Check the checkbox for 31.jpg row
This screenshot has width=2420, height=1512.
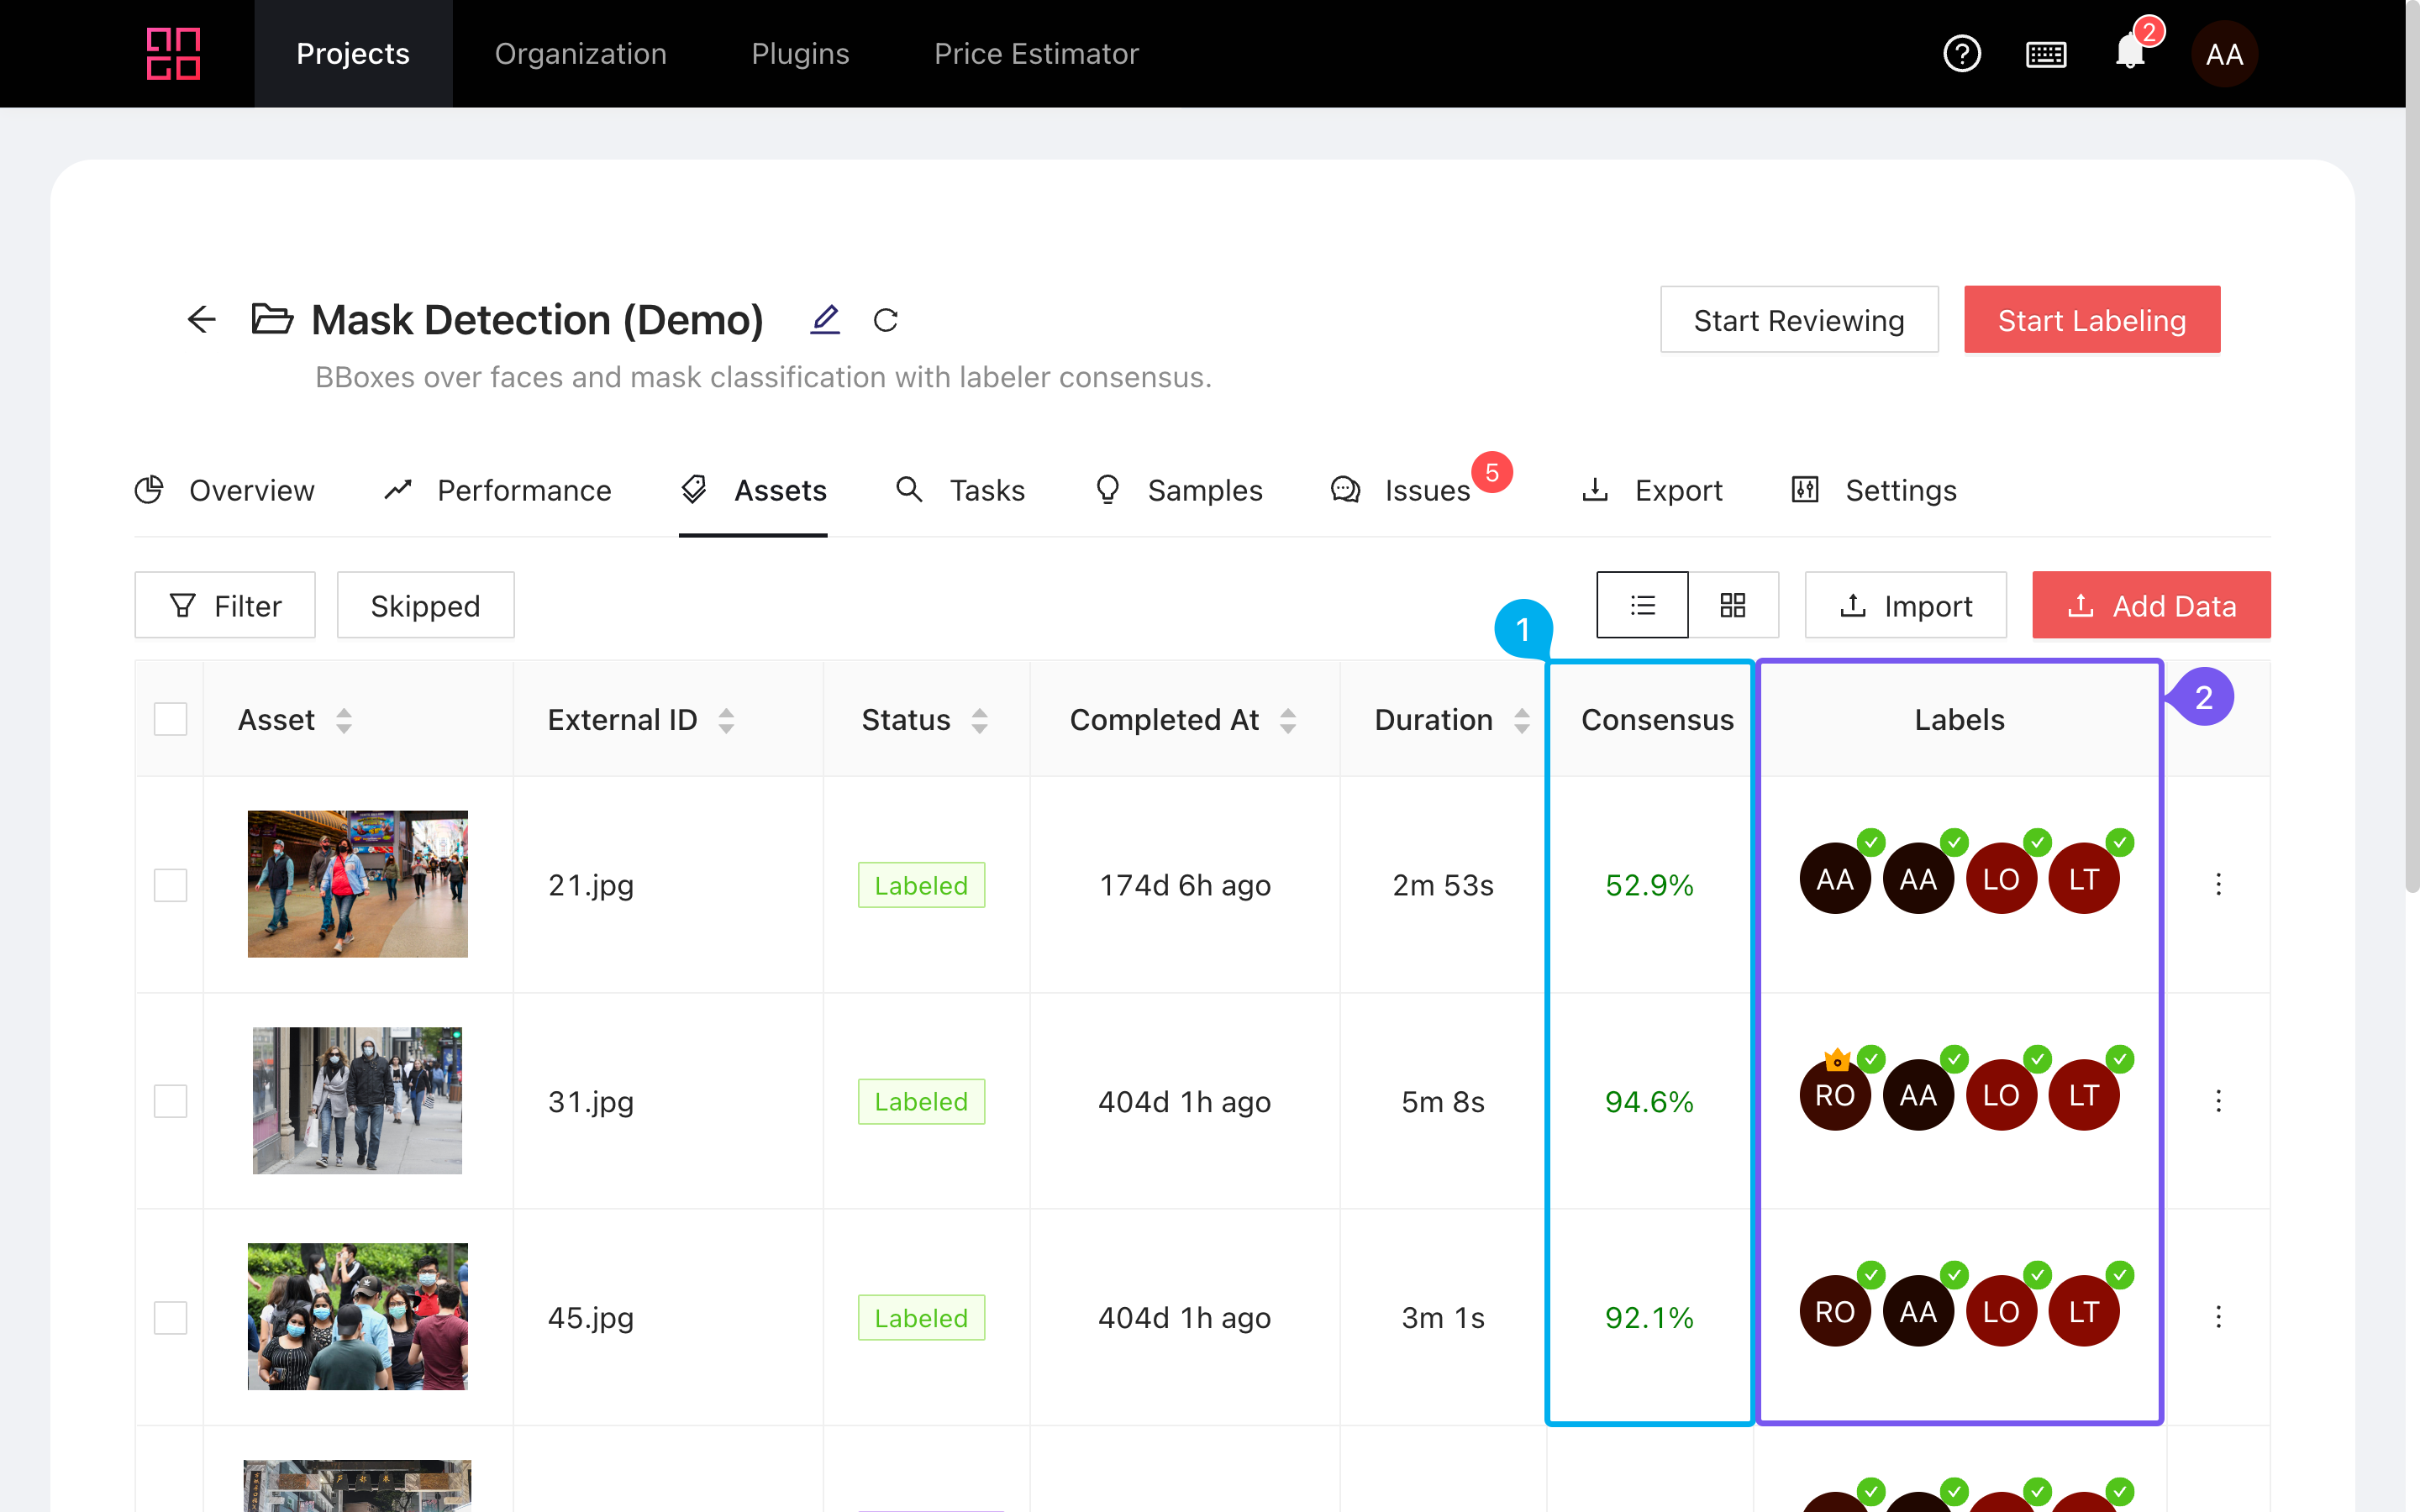(x=171, y=1101)
